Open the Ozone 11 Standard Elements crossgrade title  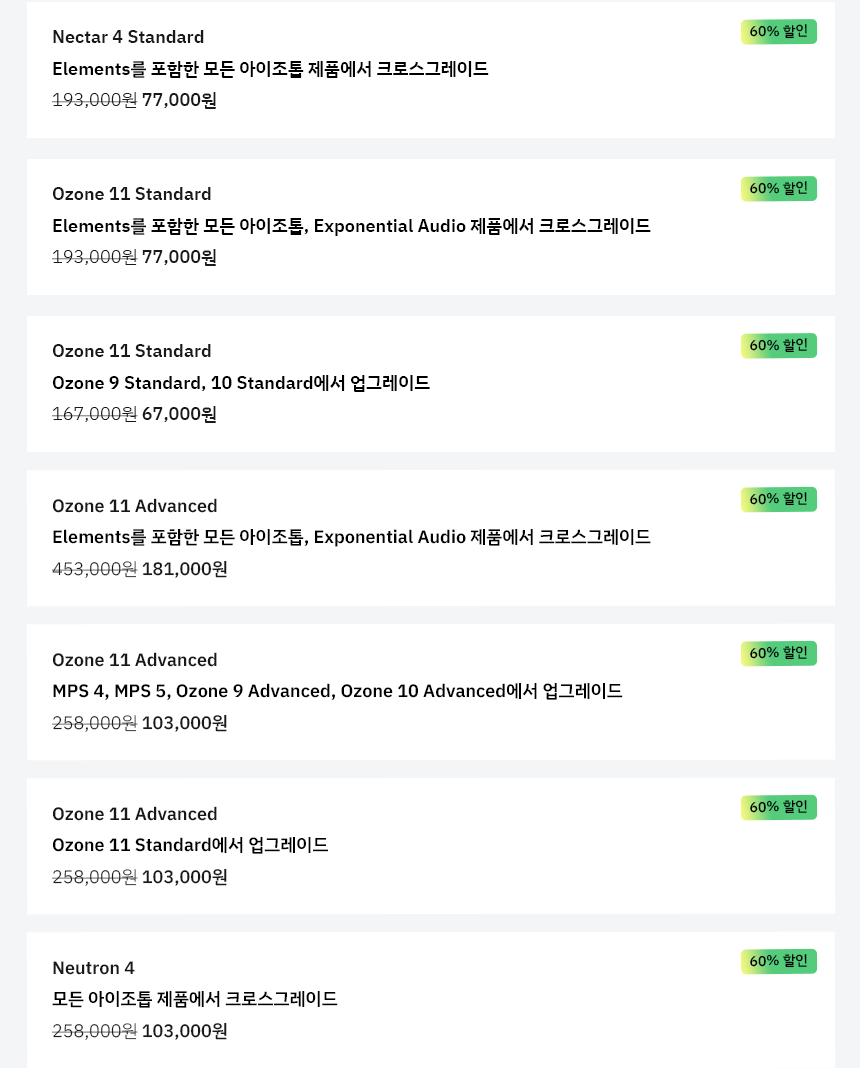click(131, 194)
